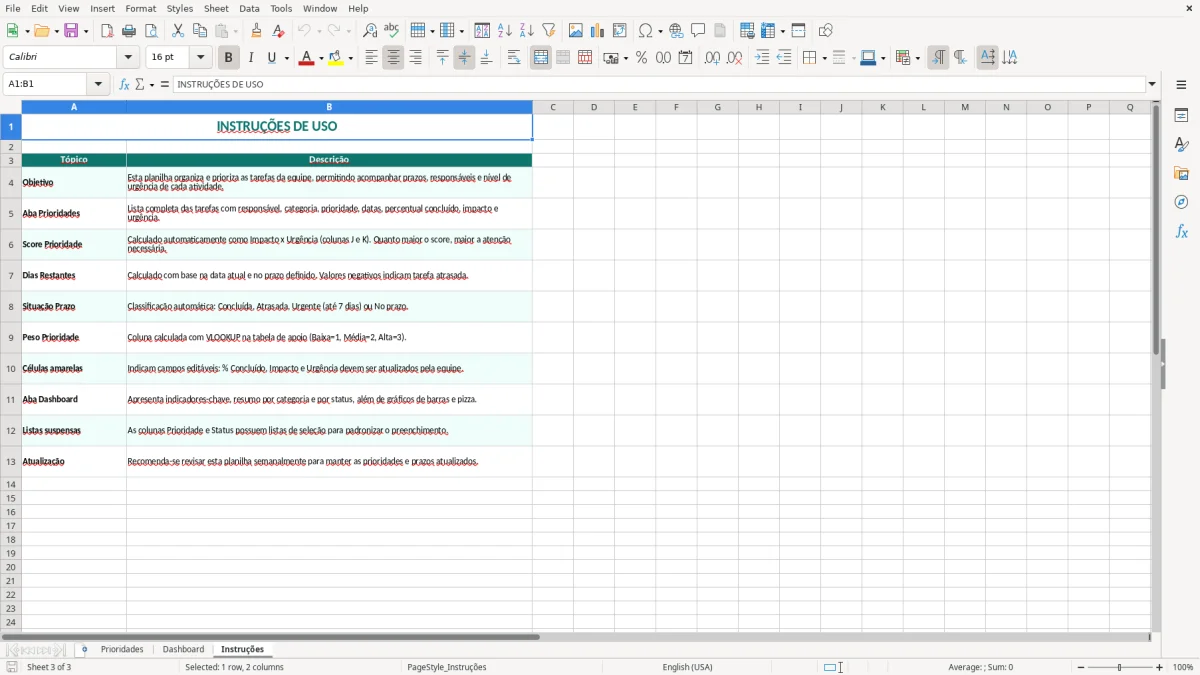Click Insert Comment speech bubble icon
Viewport: 1200px width, 675px height.
point(698,31)
